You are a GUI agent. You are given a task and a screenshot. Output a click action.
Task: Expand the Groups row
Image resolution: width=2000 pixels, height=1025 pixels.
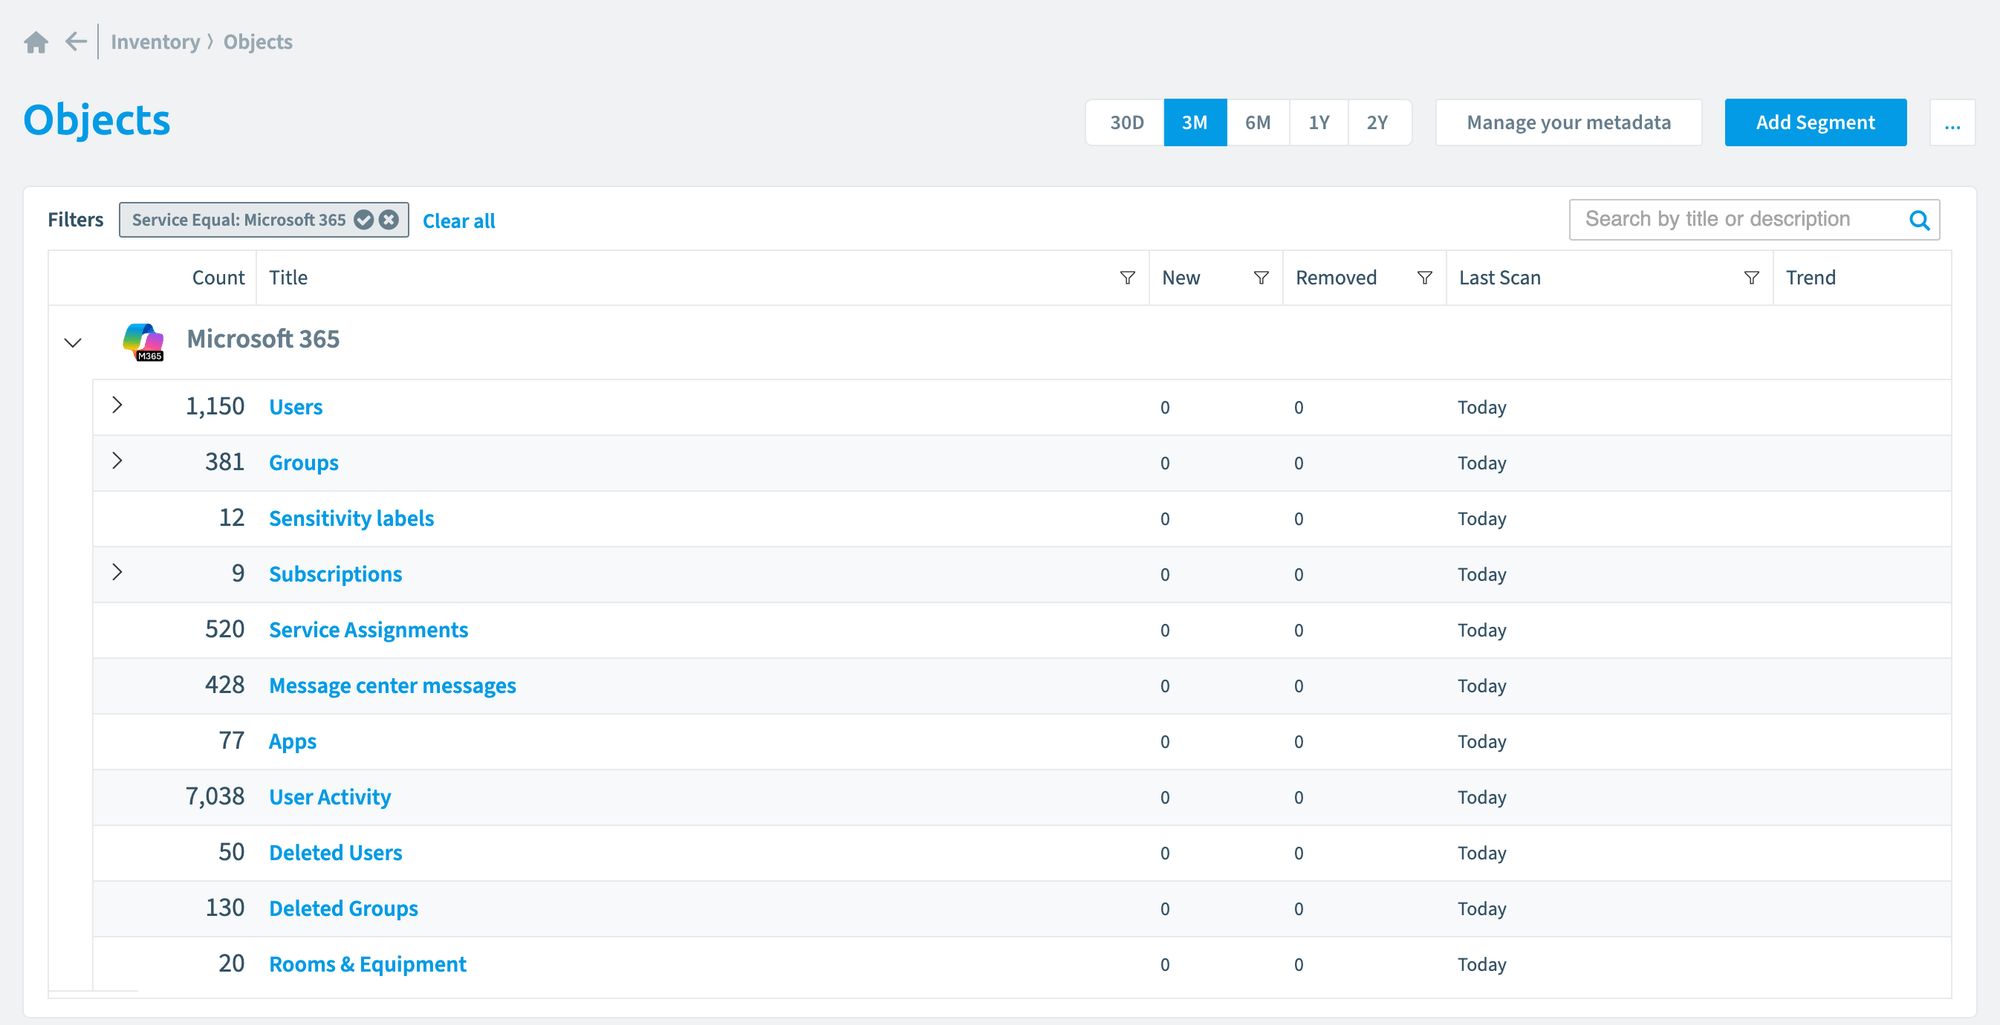[x=117, y=461]
